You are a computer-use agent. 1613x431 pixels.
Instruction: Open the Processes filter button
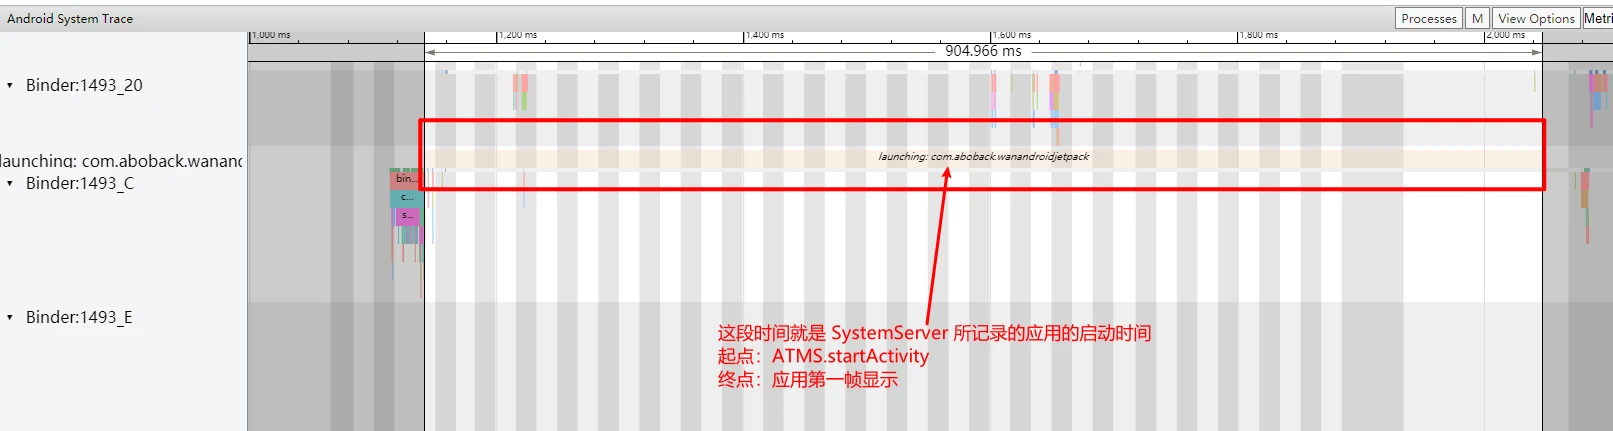(x=1428, y=18)
